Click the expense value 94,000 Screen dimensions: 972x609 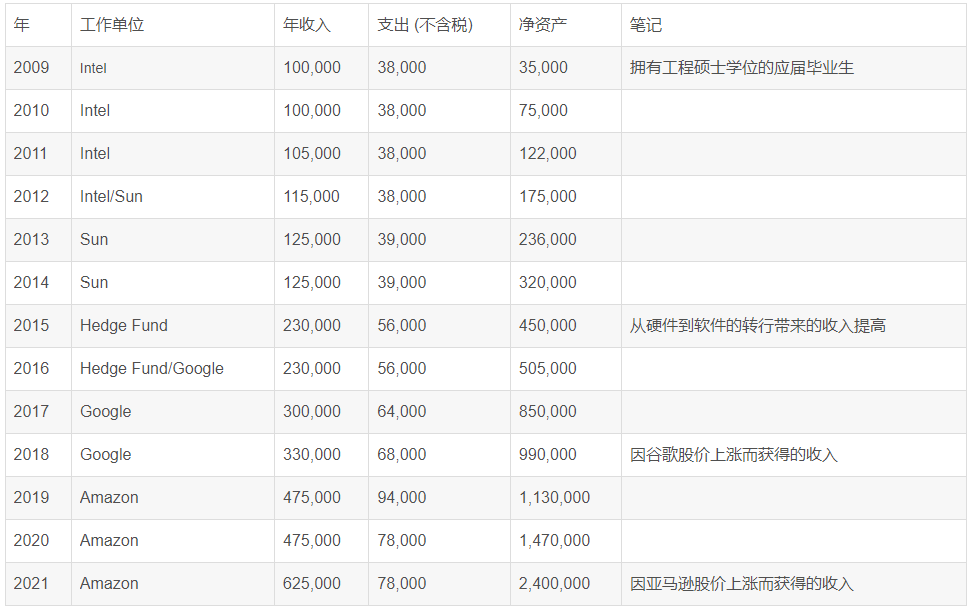point(402,497)
